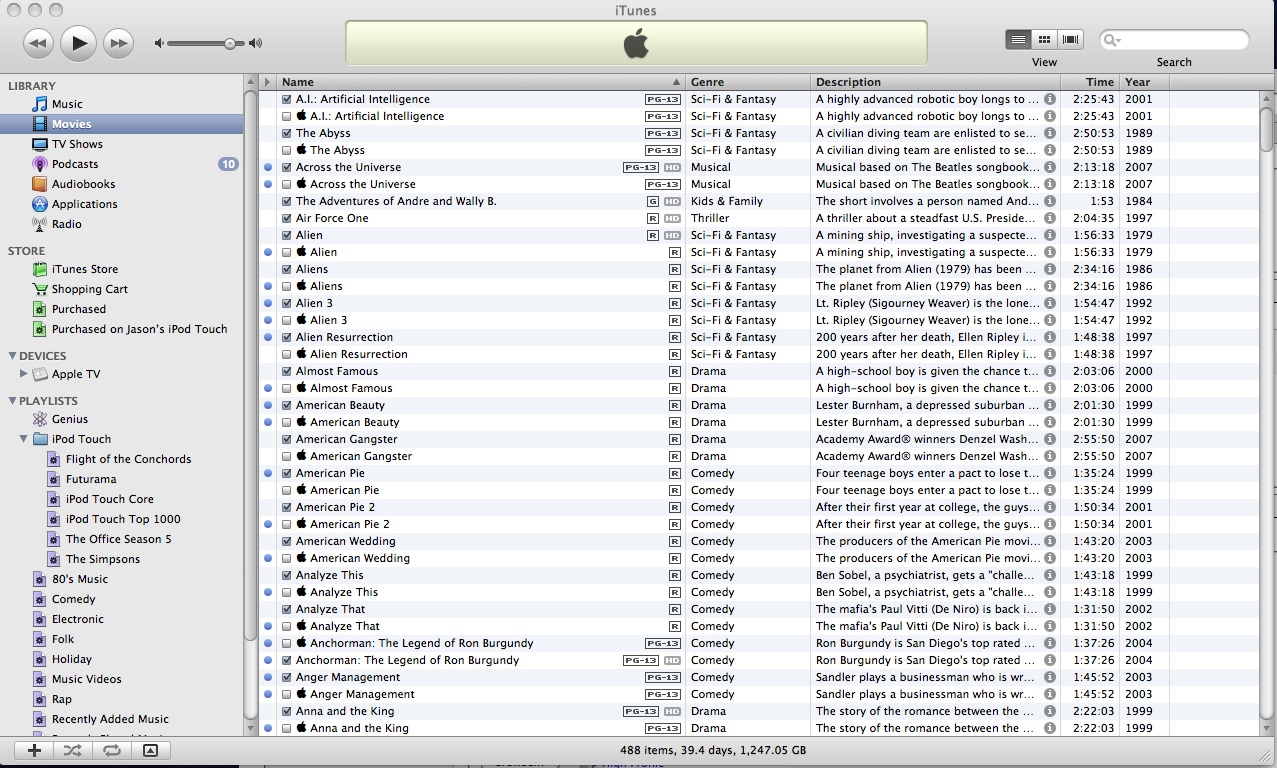Sort movies by Year column
This screenshot has width=1277, height=768.
1144,82
